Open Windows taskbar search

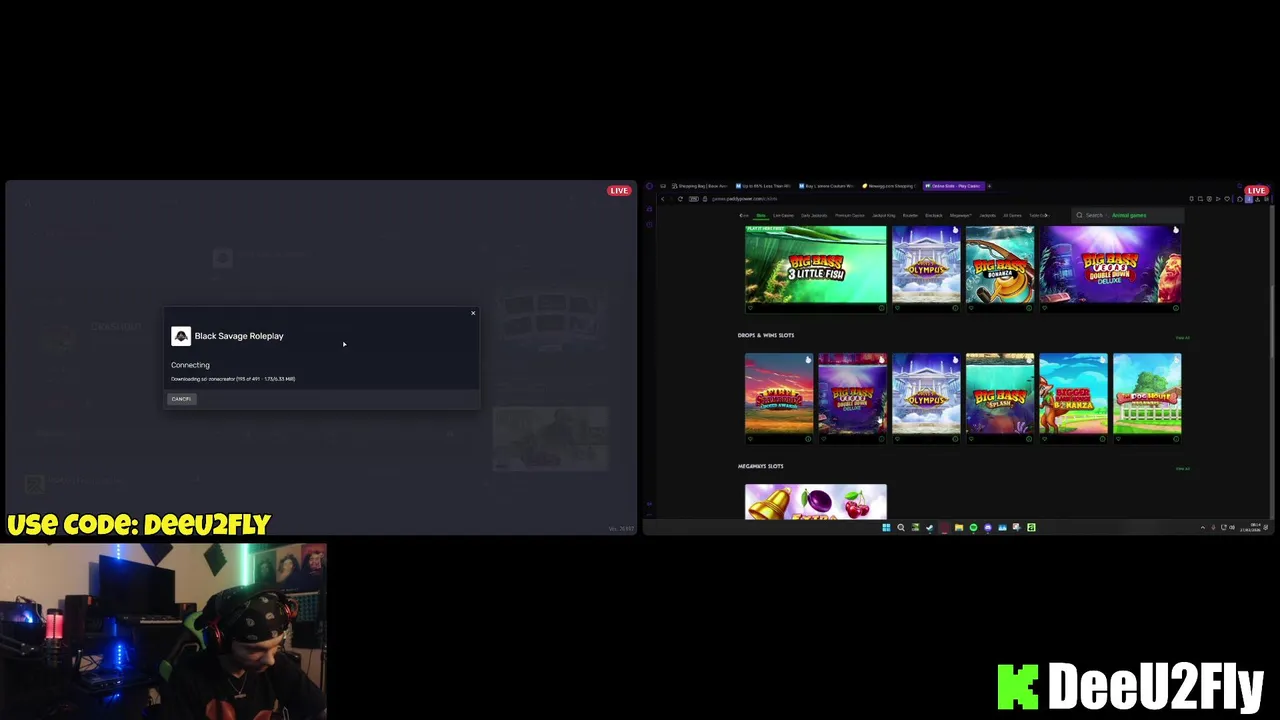coord(901,527)
